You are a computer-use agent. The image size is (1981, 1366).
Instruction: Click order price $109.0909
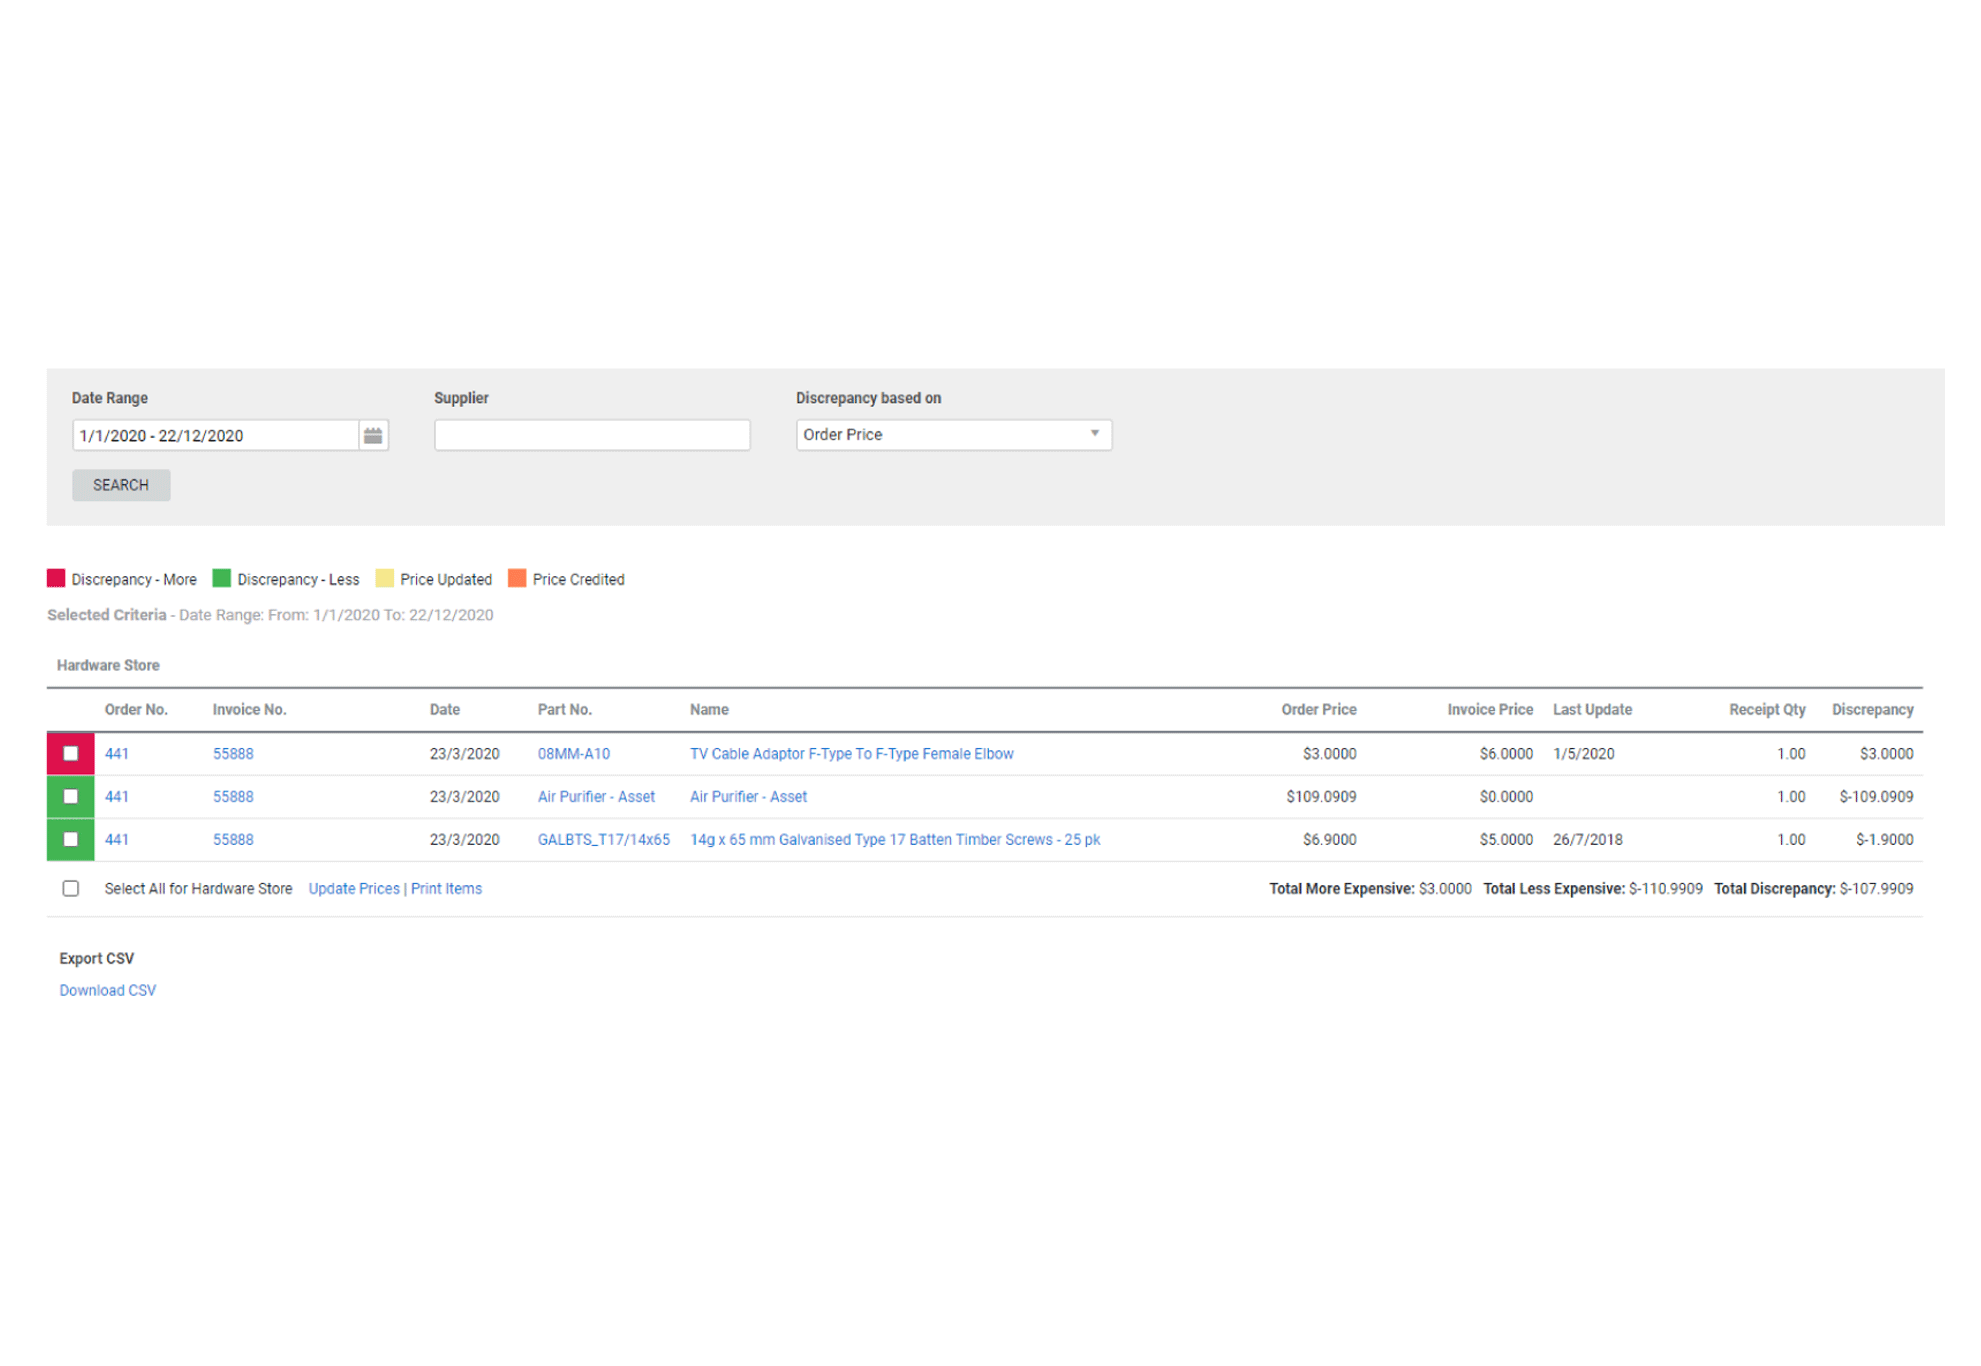(1322, 797)
